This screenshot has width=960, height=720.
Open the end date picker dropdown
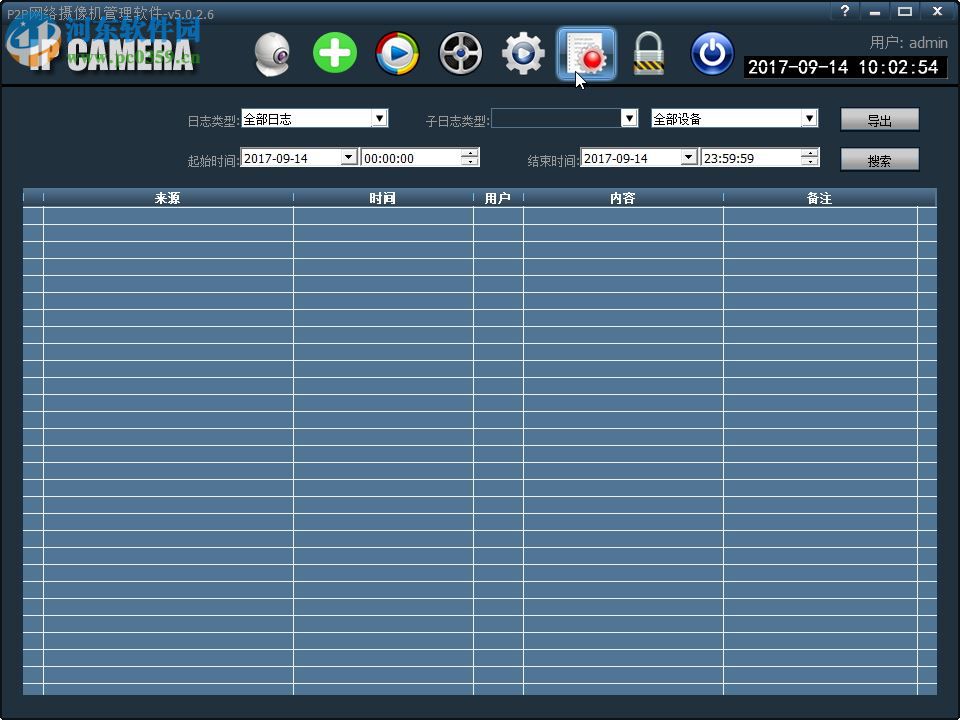click(688, 157)
